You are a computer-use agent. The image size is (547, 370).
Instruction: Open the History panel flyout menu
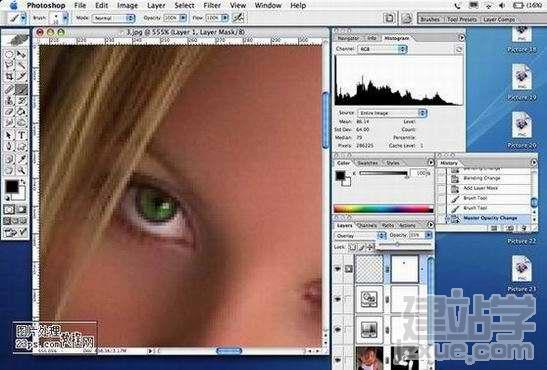point(533,163)
